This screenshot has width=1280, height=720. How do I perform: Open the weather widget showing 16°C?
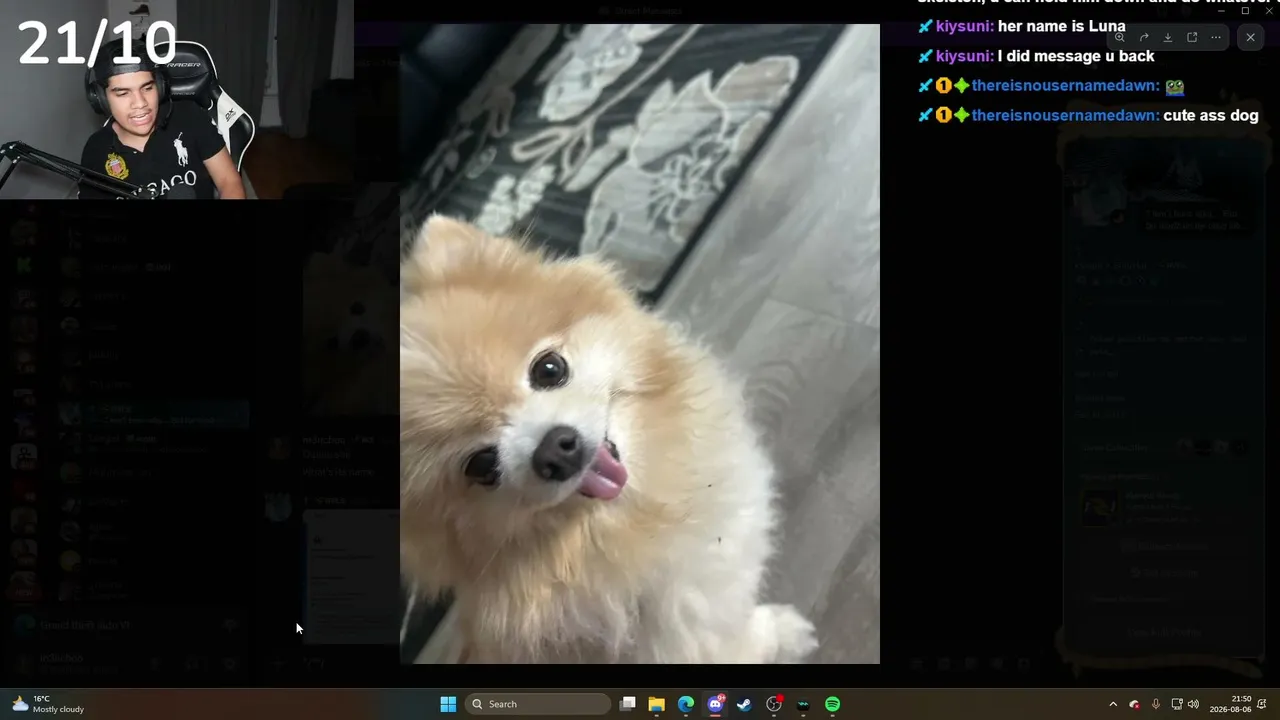(48, 704)
